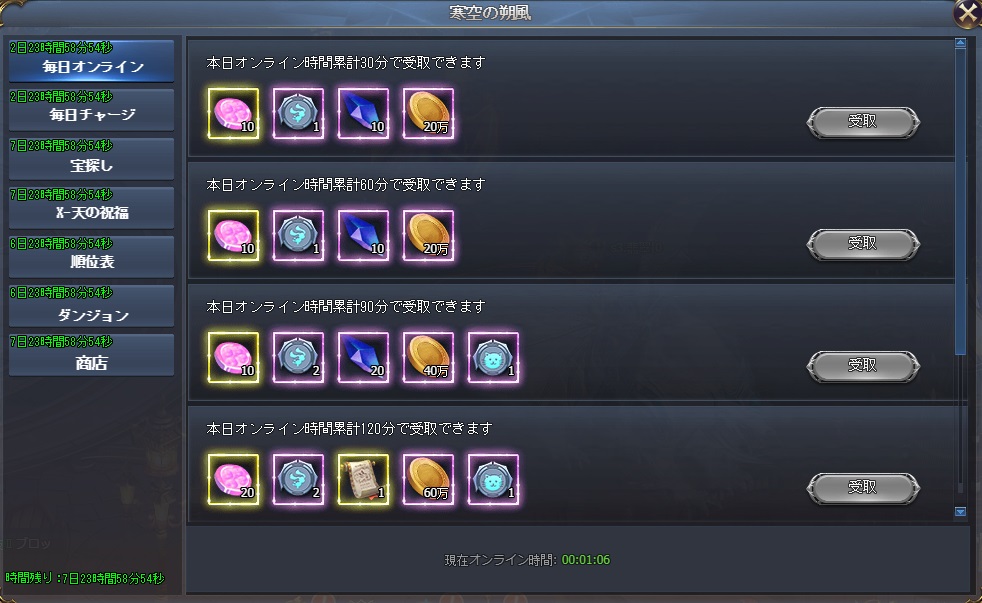
Task: Click the 40万 gold coin icon
Action: tap(428, 358)
